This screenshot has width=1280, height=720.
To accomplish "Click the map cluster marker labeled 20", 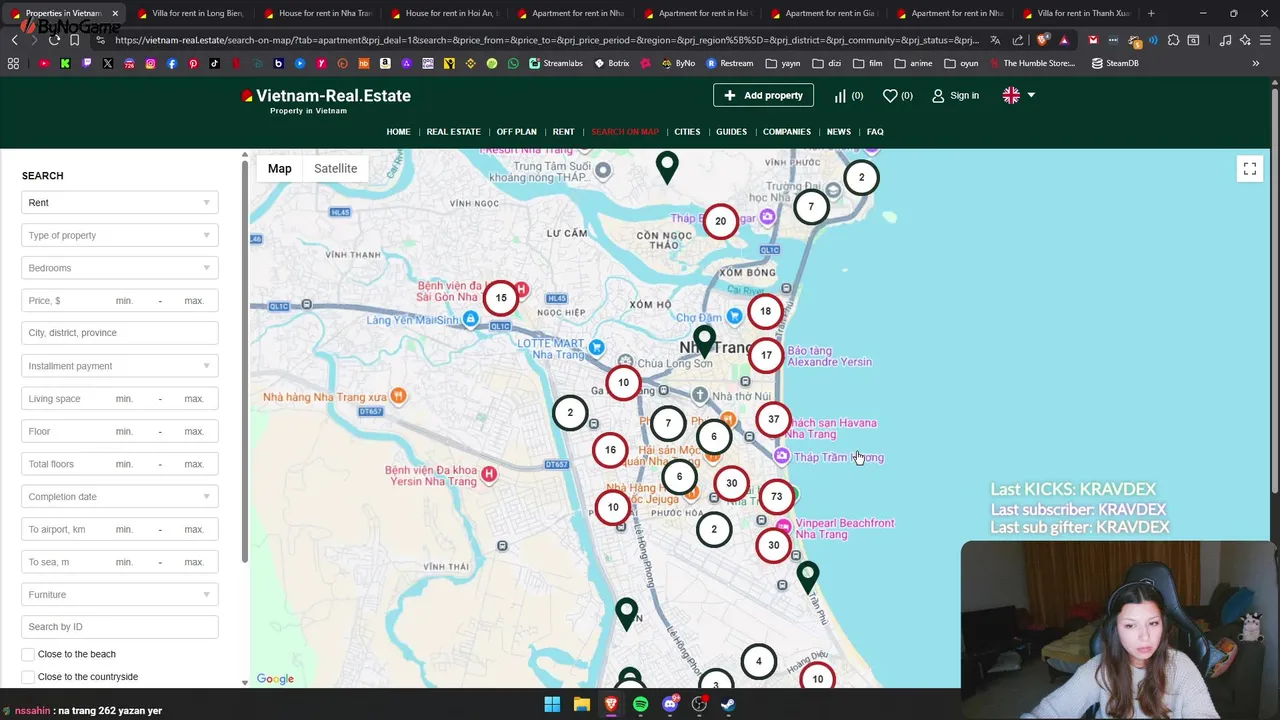I will click(720, 221).
